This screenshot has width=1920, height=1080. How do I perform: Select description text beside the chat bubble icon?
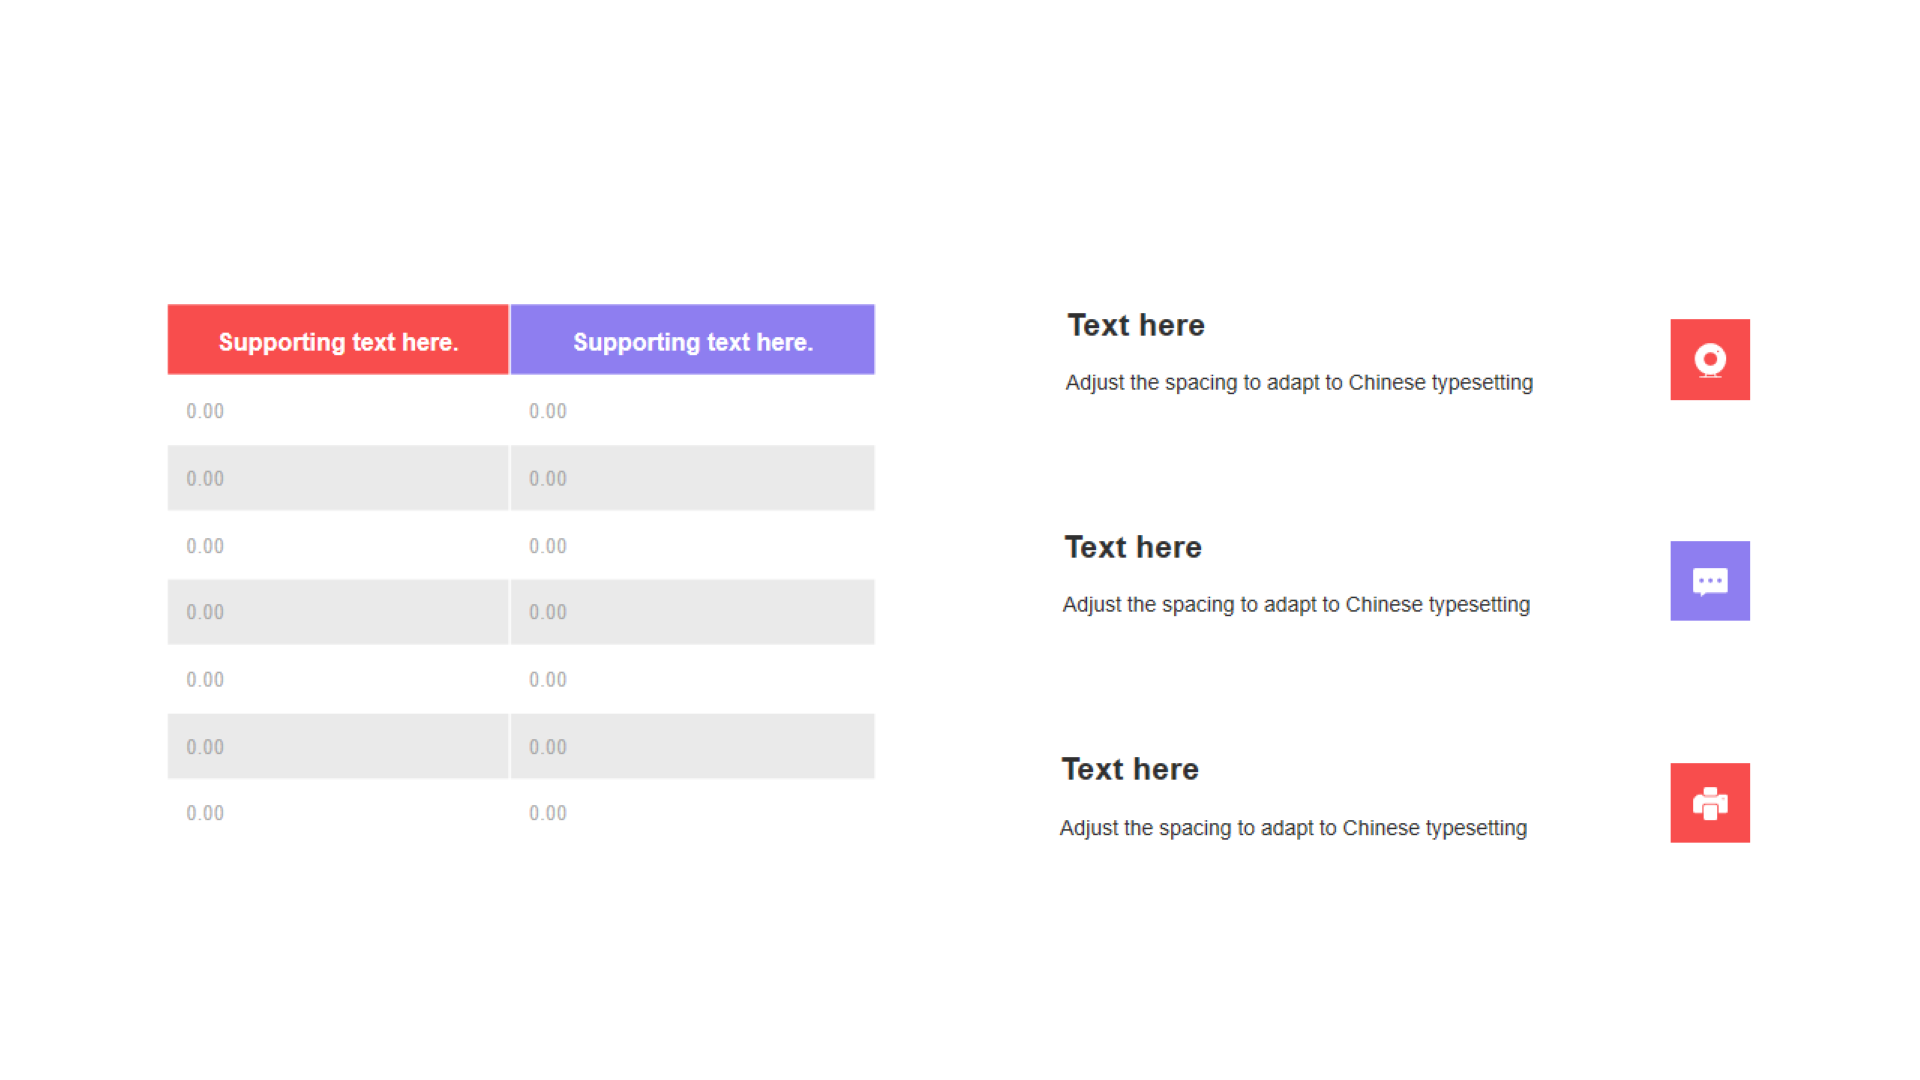(1296, 605)
